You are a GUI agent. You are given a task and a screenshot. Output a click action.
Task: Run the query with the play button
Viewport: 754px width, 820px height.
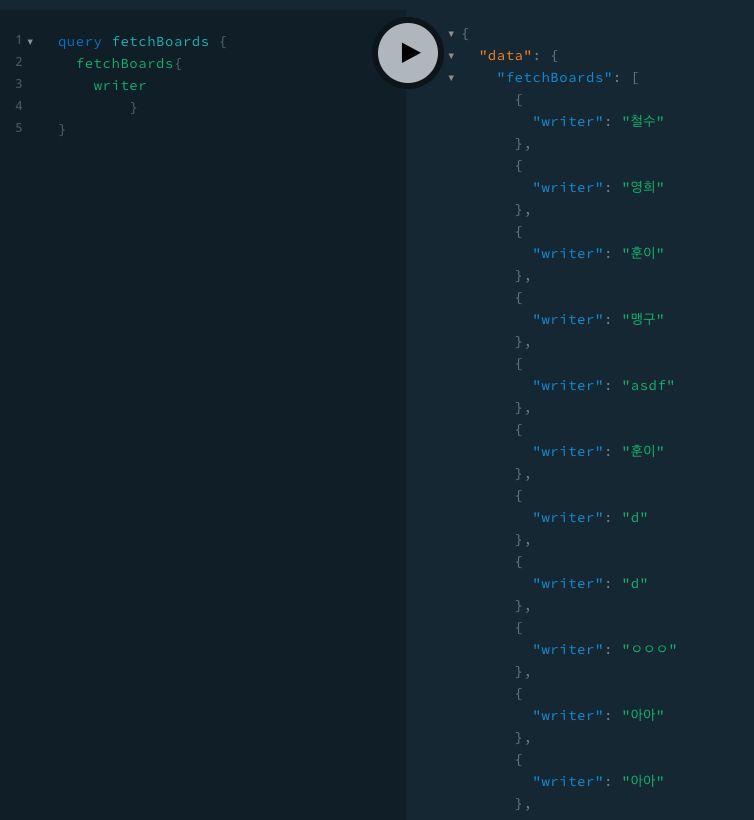pos(408,53)
